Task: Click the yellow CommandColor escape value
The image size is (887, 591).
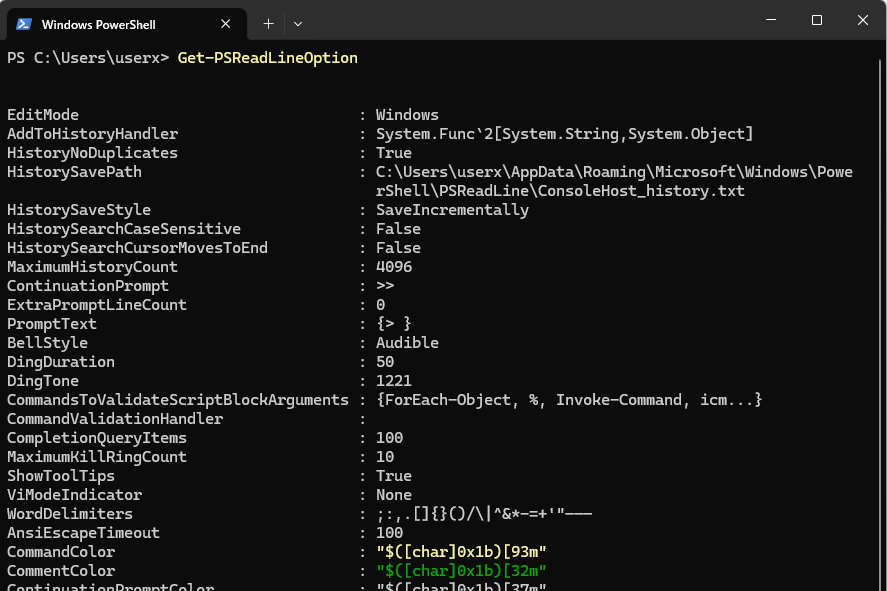Action: (461, 552)
